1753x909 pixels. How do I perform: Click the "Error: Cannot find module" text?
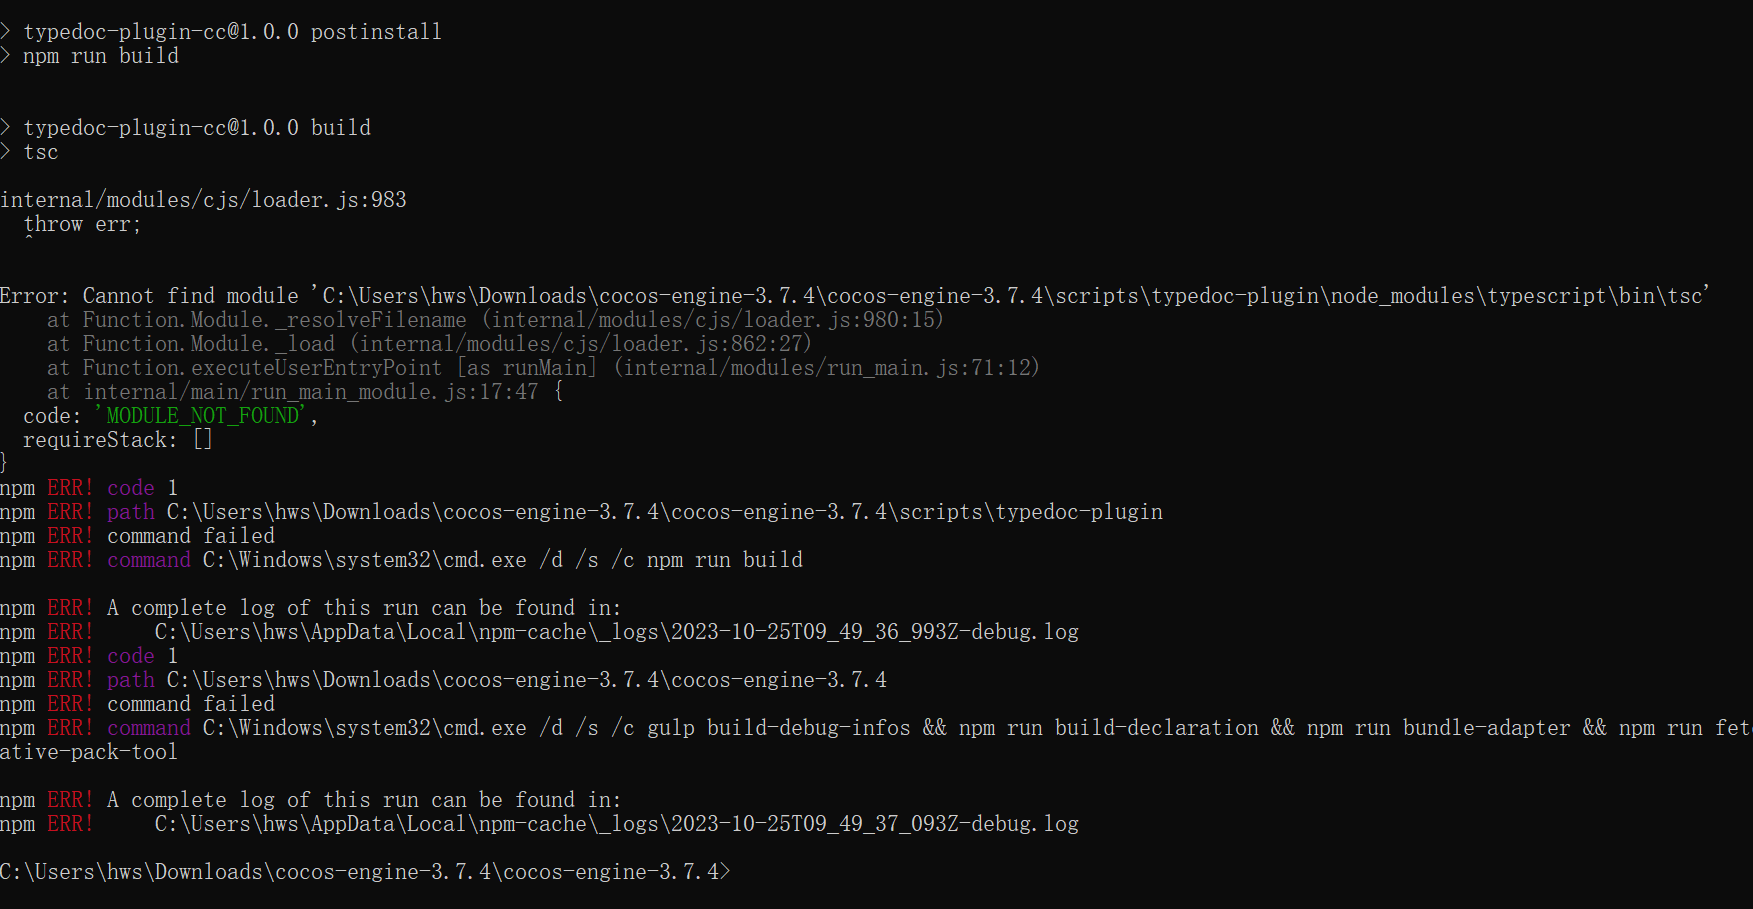(x=150, y=296)
